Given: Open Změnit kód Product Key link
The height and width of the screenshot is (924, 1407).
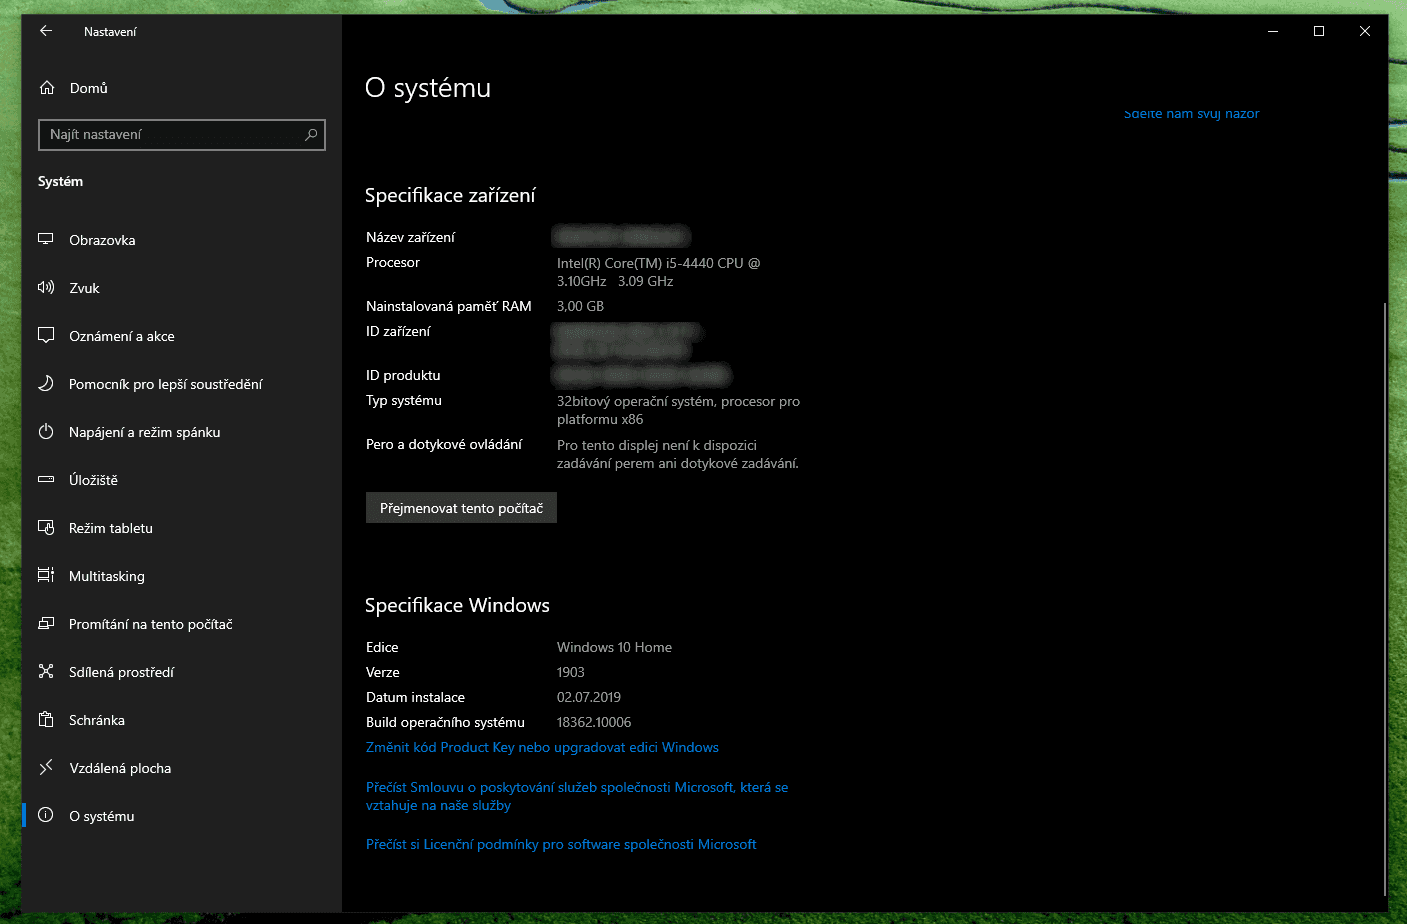Looking at the screenshot, I should click(542, 747).
